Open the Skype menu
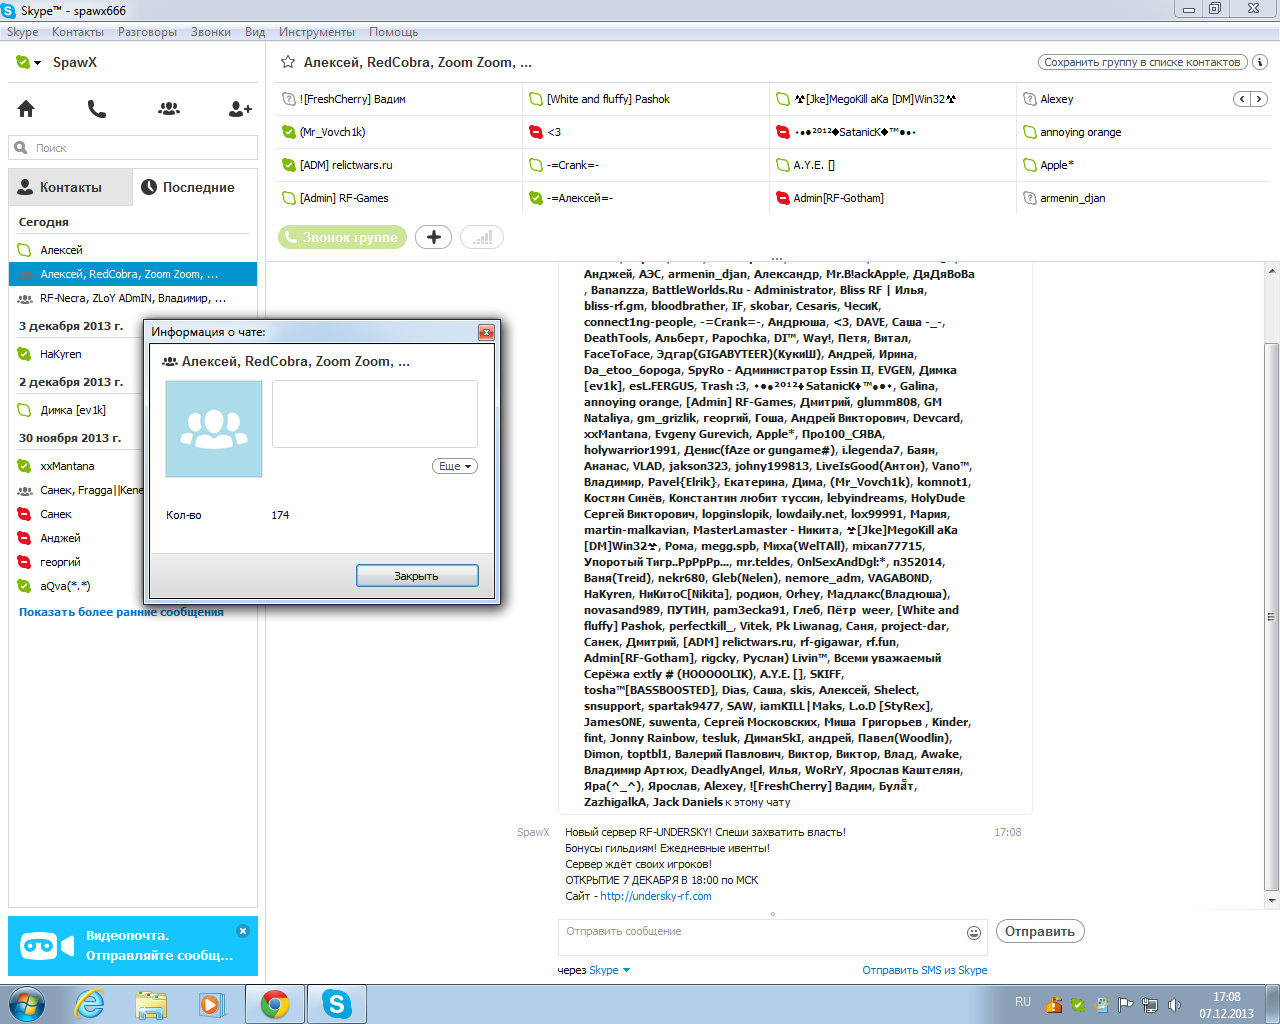Screen dimensions: 1280x1024 point(22,32)
